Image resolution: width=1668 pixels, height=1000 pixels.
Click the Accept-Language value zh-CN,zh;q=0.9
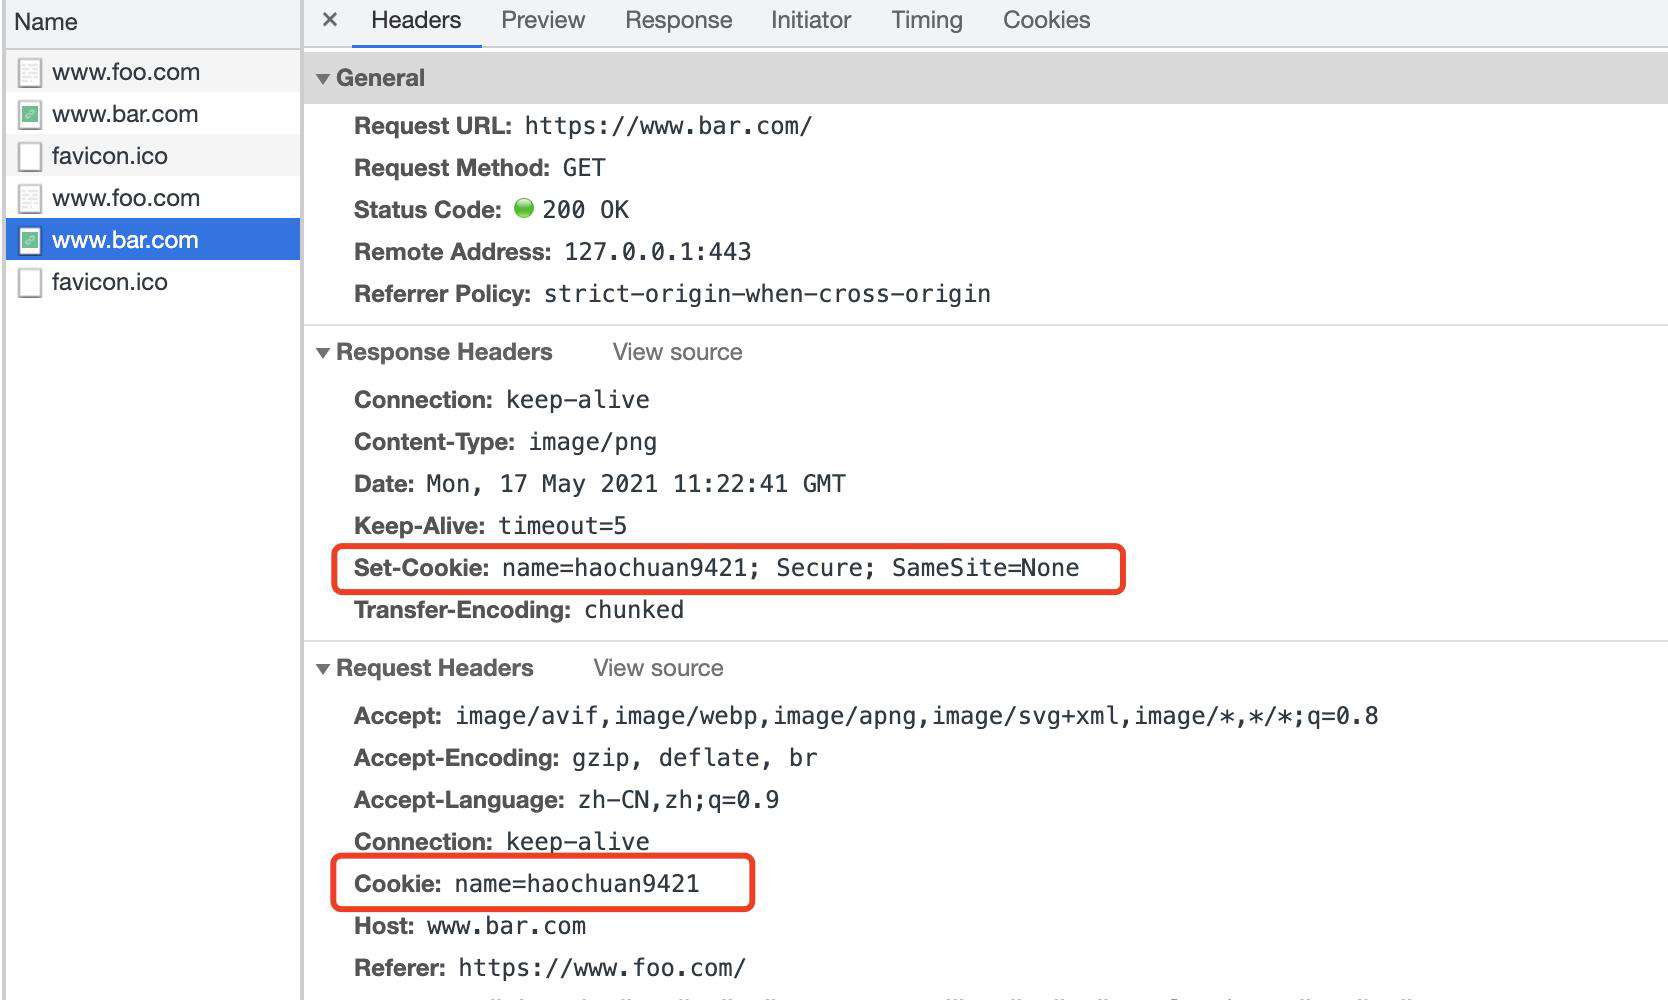click(678, 800)
